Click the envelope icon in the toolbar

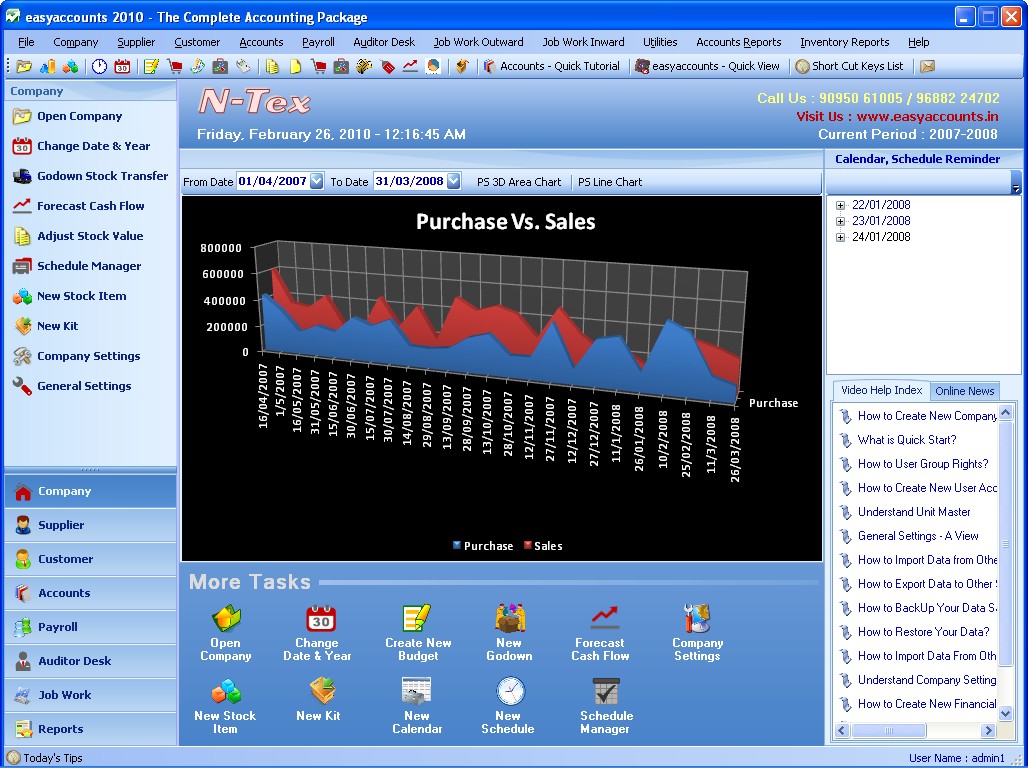927,66
